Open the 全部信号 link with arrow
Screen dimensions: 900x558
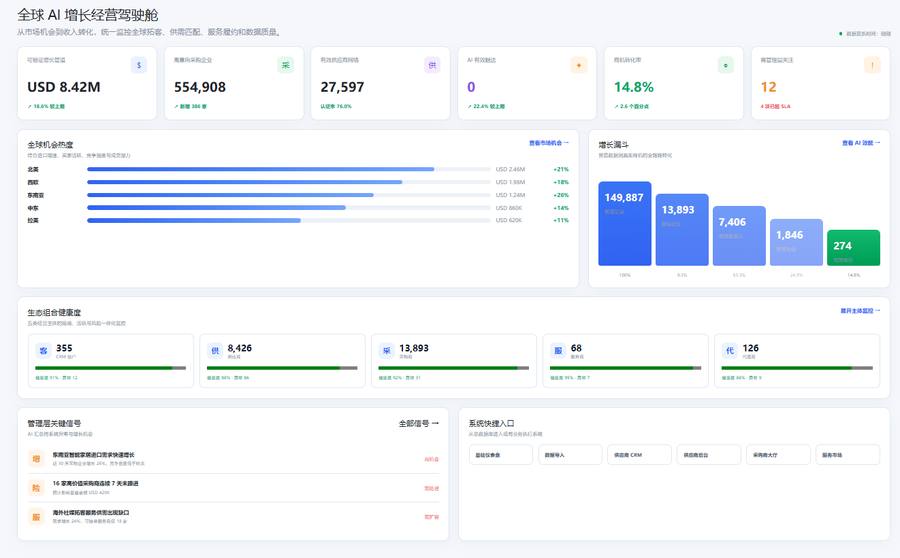[x=419, y=423]
